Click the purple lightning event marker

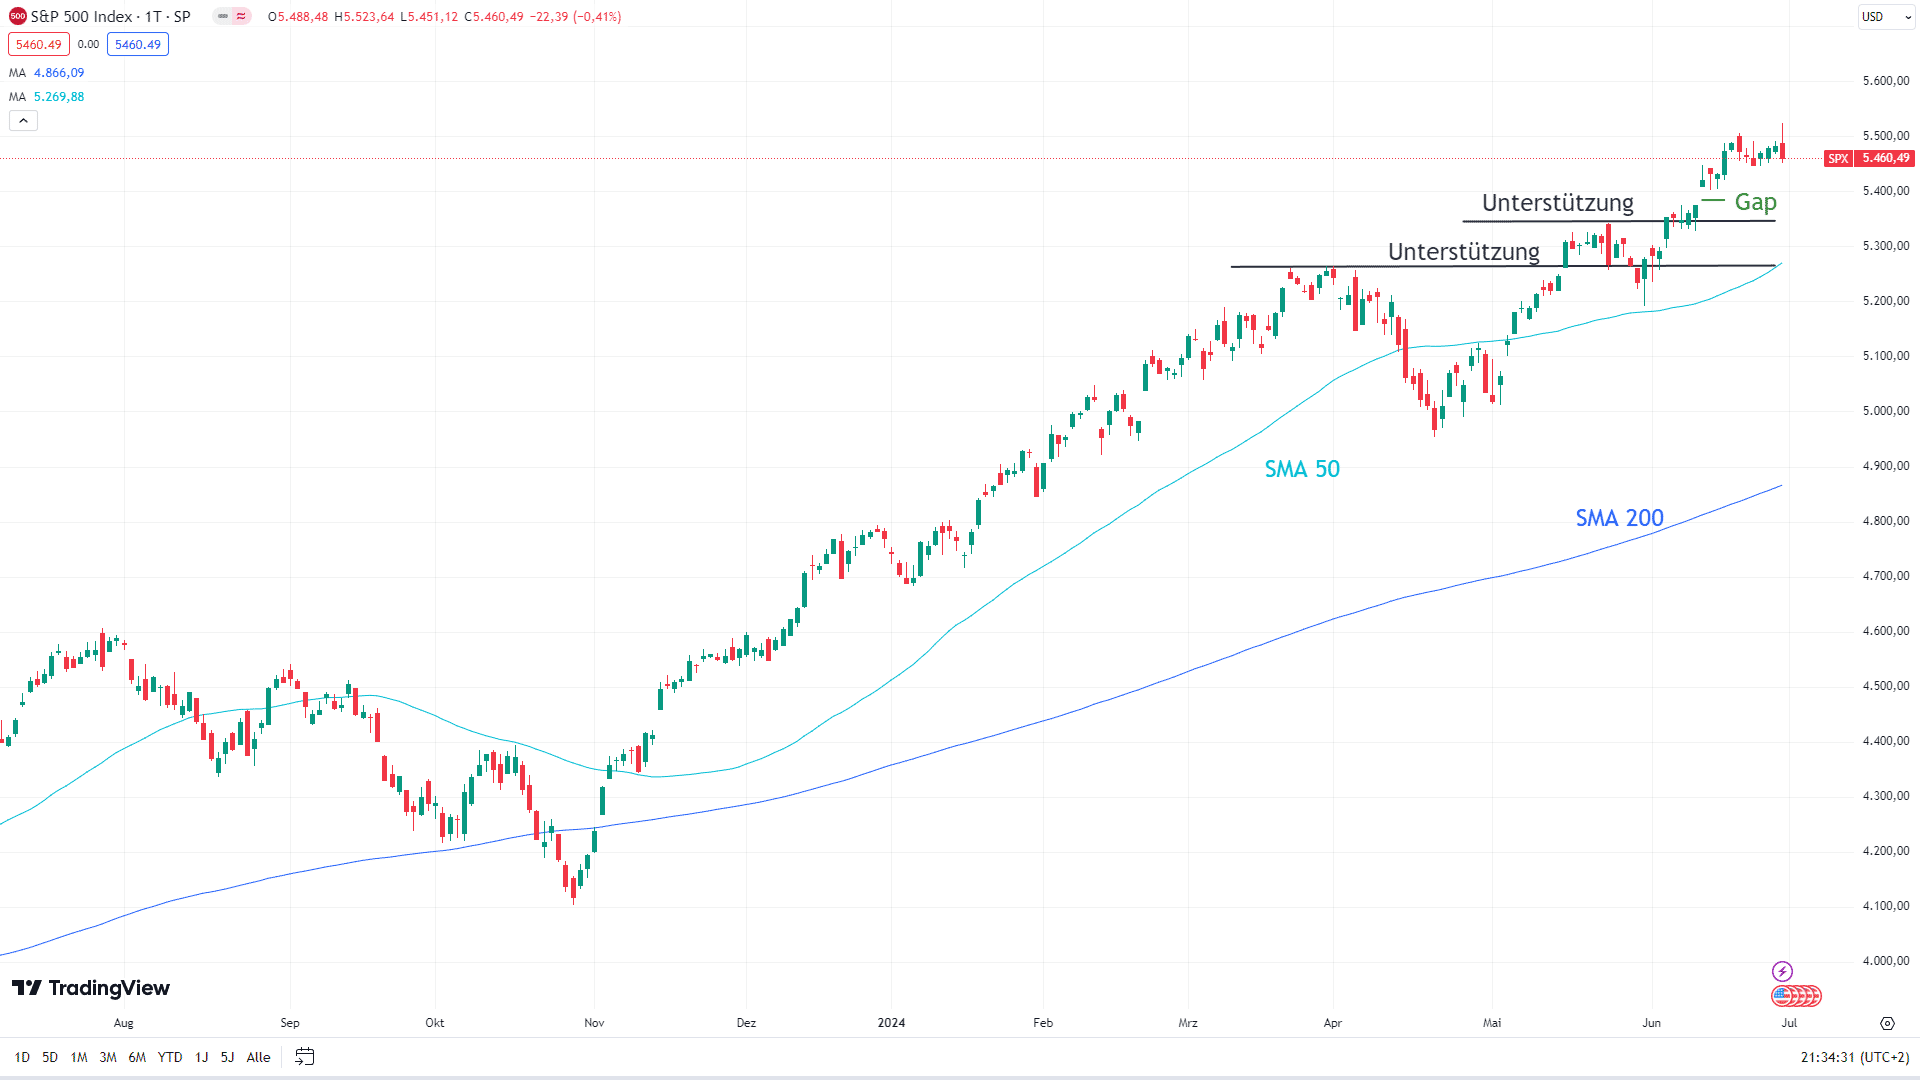pos(1782,971)
